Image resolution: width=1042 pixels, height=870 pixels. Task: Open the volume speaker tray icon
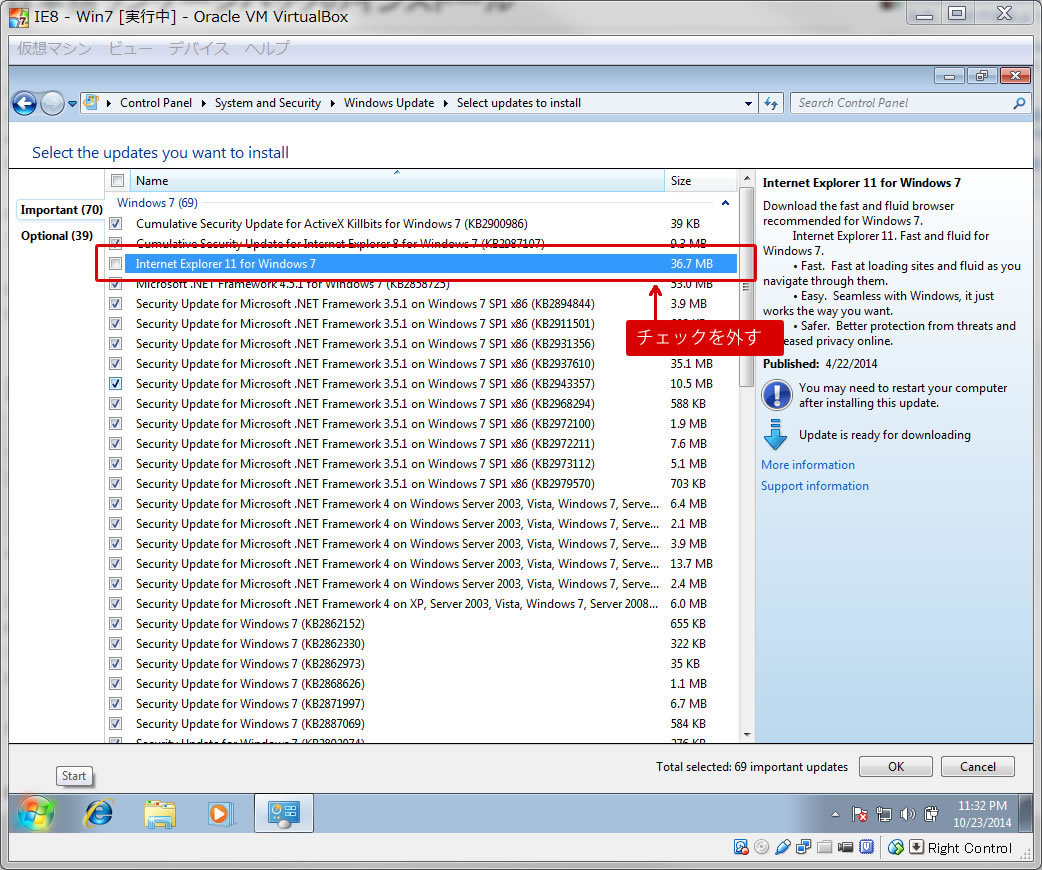coord(907,814)
